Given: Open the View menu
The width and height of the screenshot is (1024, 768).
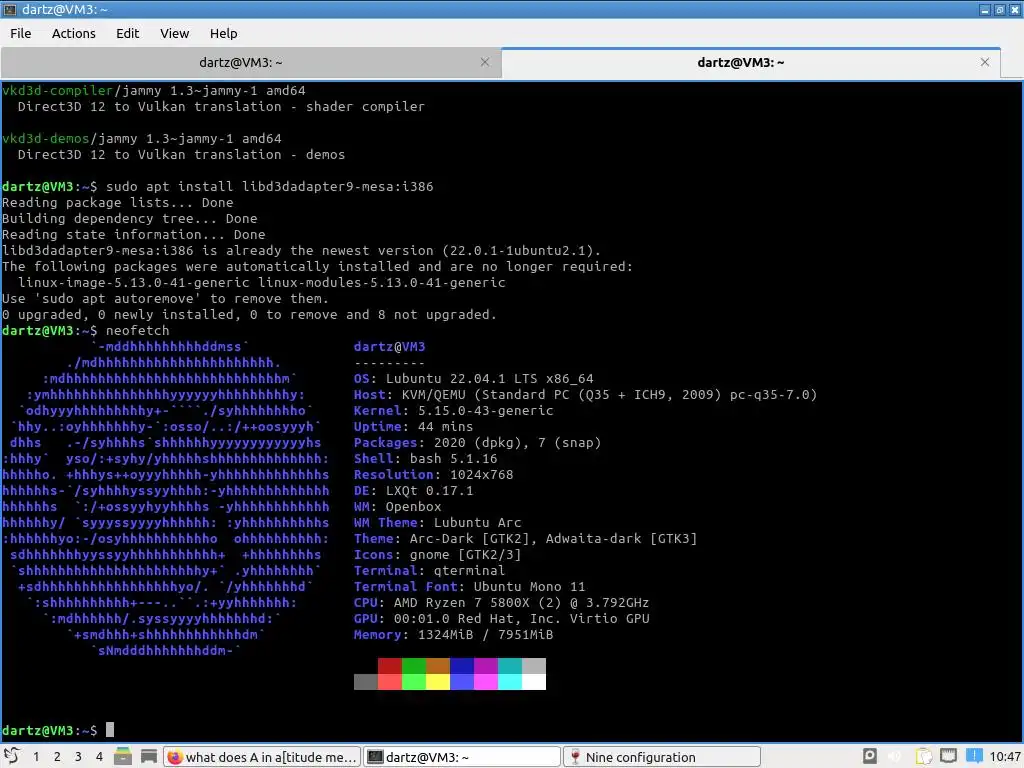Looking at the screenshot, I should tap(174, 33).
